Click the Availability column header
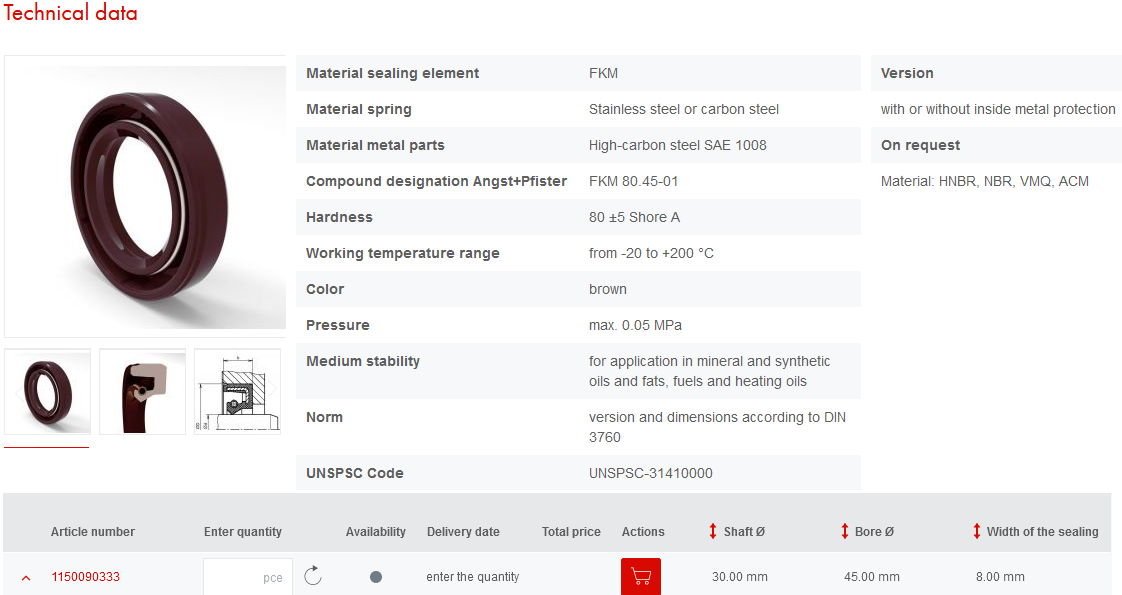 point(376,531)
